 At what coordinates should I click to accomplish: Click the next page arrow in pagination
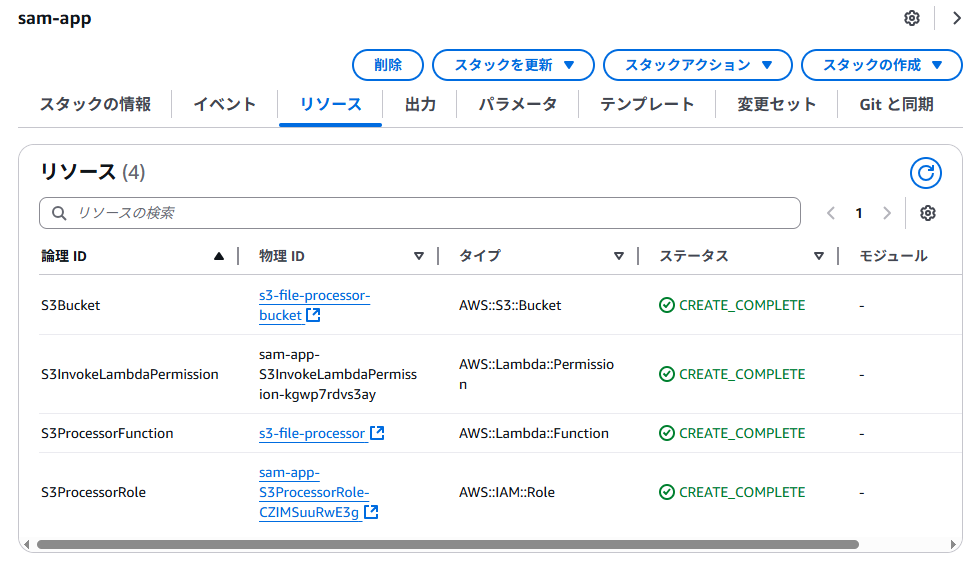point(886,213)
